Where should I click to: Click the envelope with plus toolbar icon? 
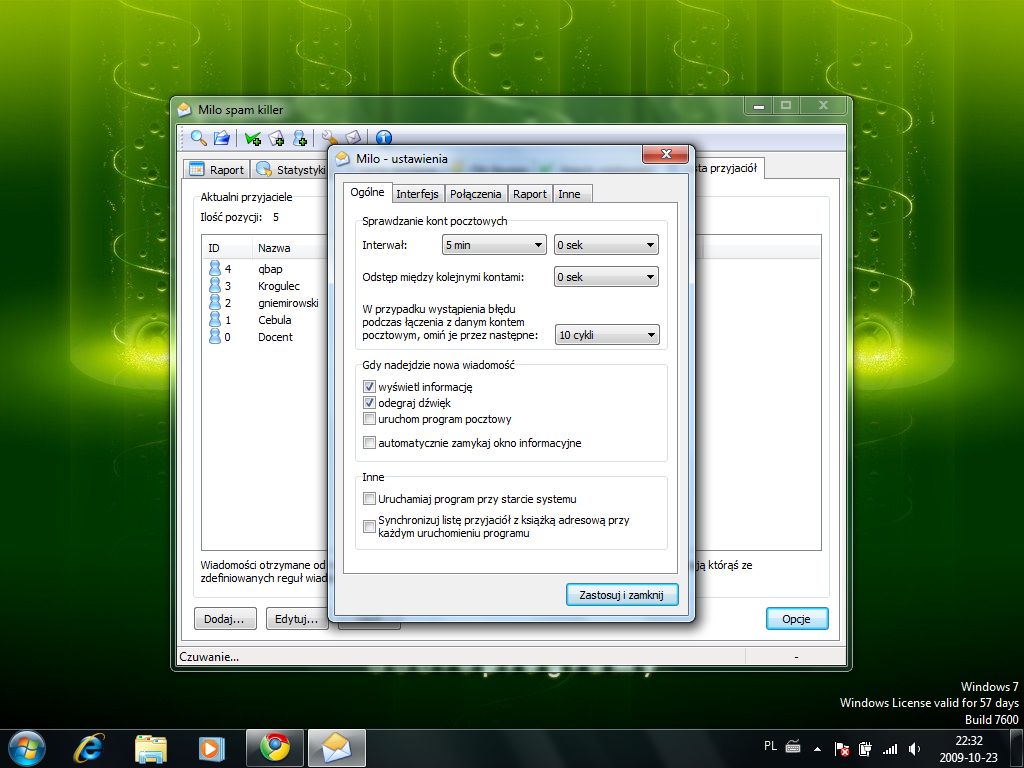pos(276,138)
